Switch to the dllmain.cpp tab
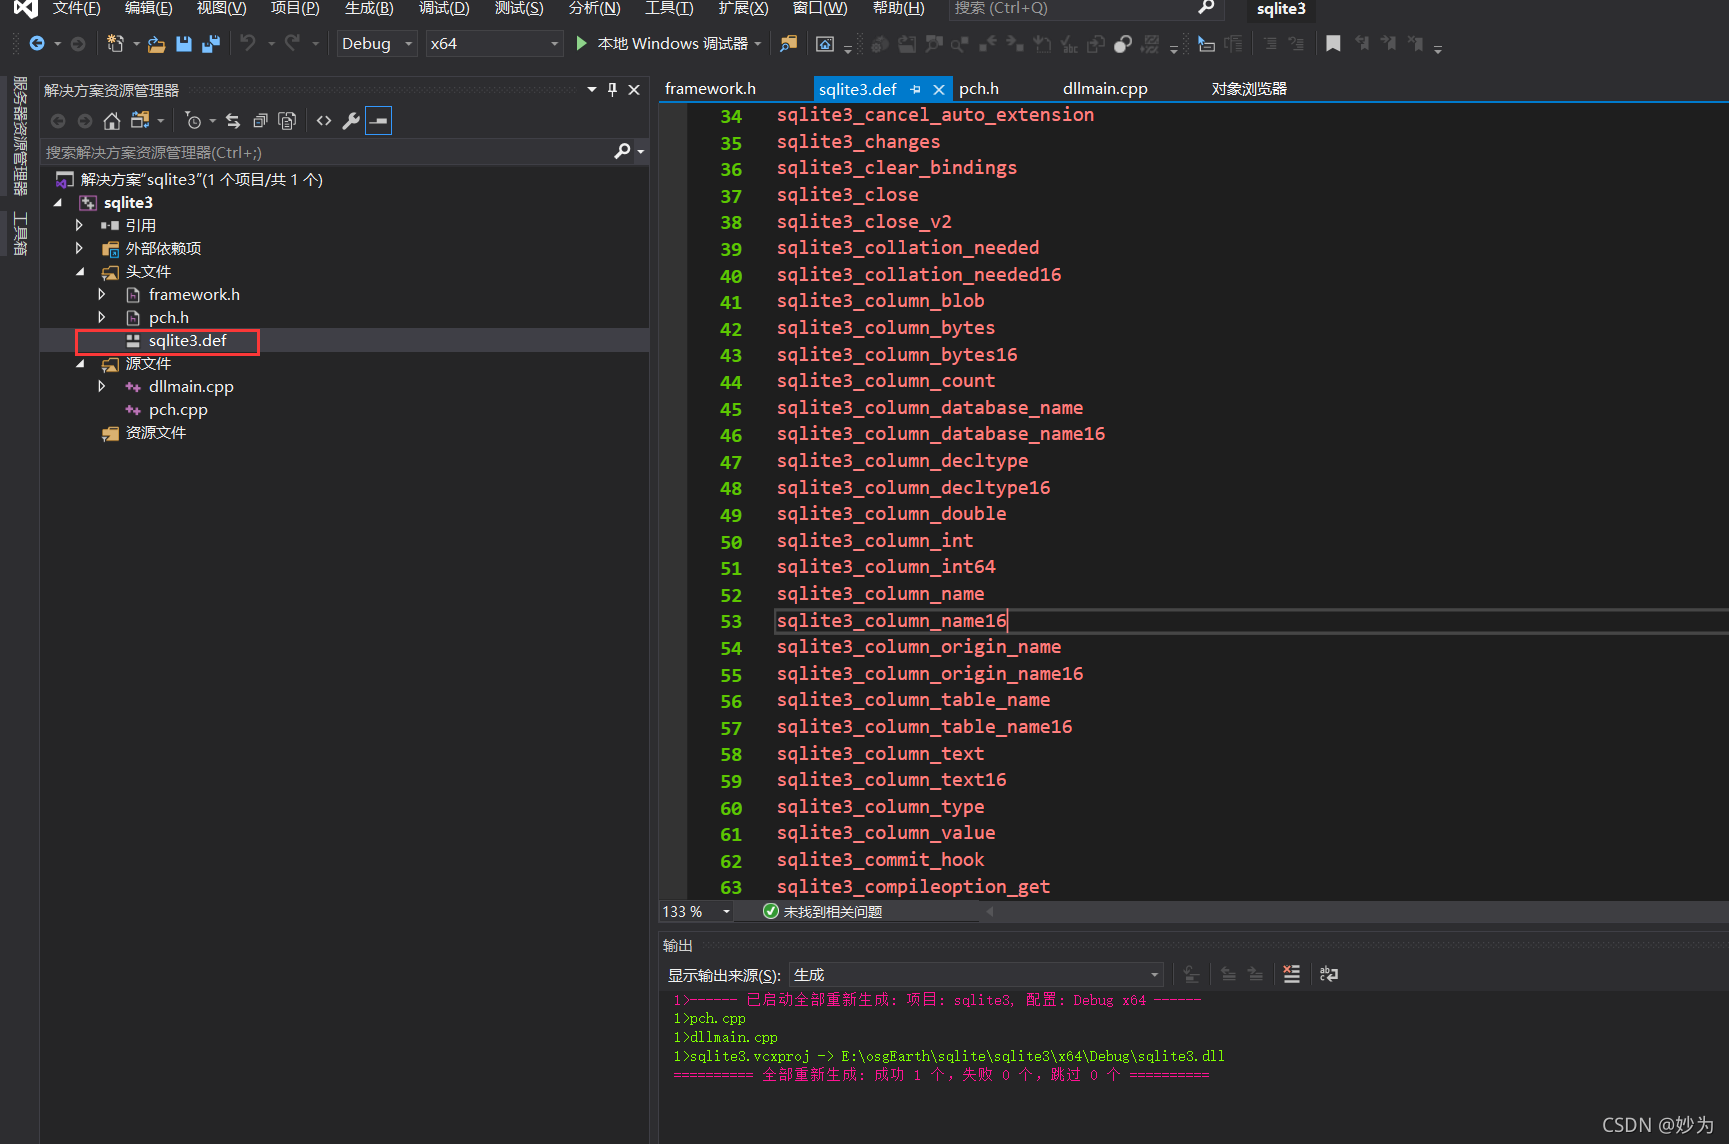1729x1144 pixels. coord(1105,89)
